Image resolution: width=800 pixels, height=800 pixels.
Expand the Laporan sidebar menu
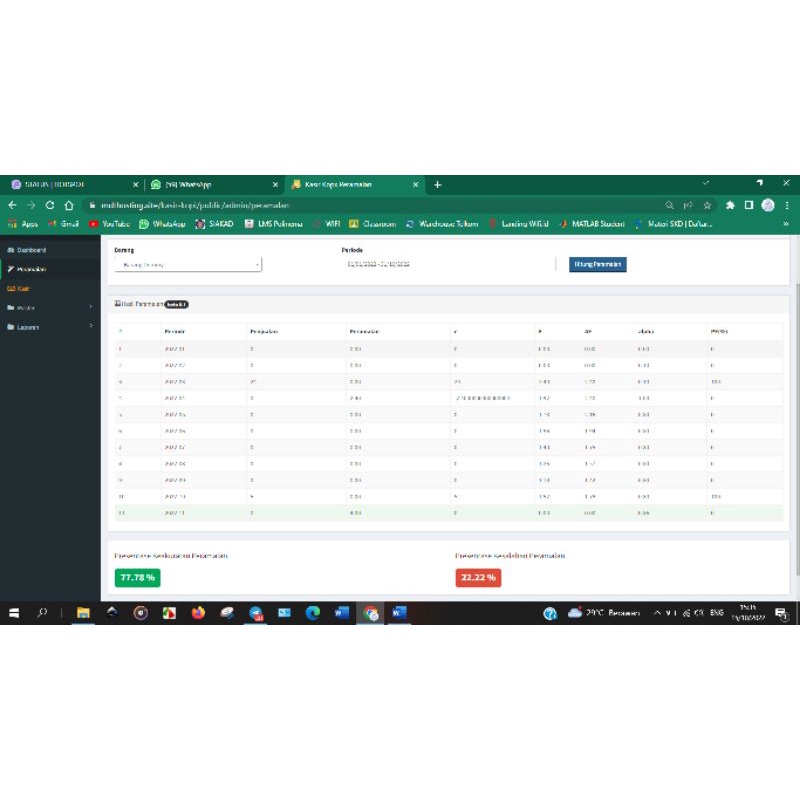[50, 327]
